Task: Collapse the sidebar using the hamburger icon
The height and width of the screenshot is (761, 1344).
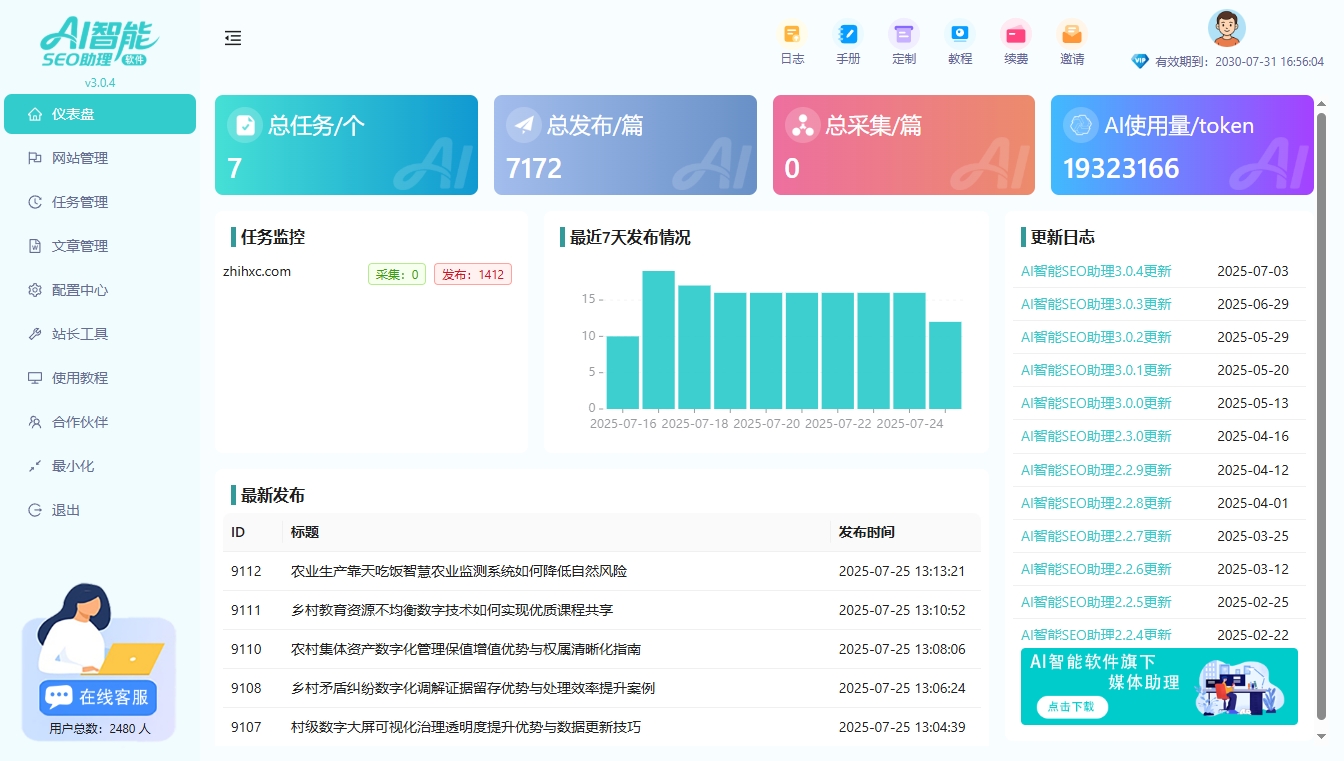Action: [233, 38]
